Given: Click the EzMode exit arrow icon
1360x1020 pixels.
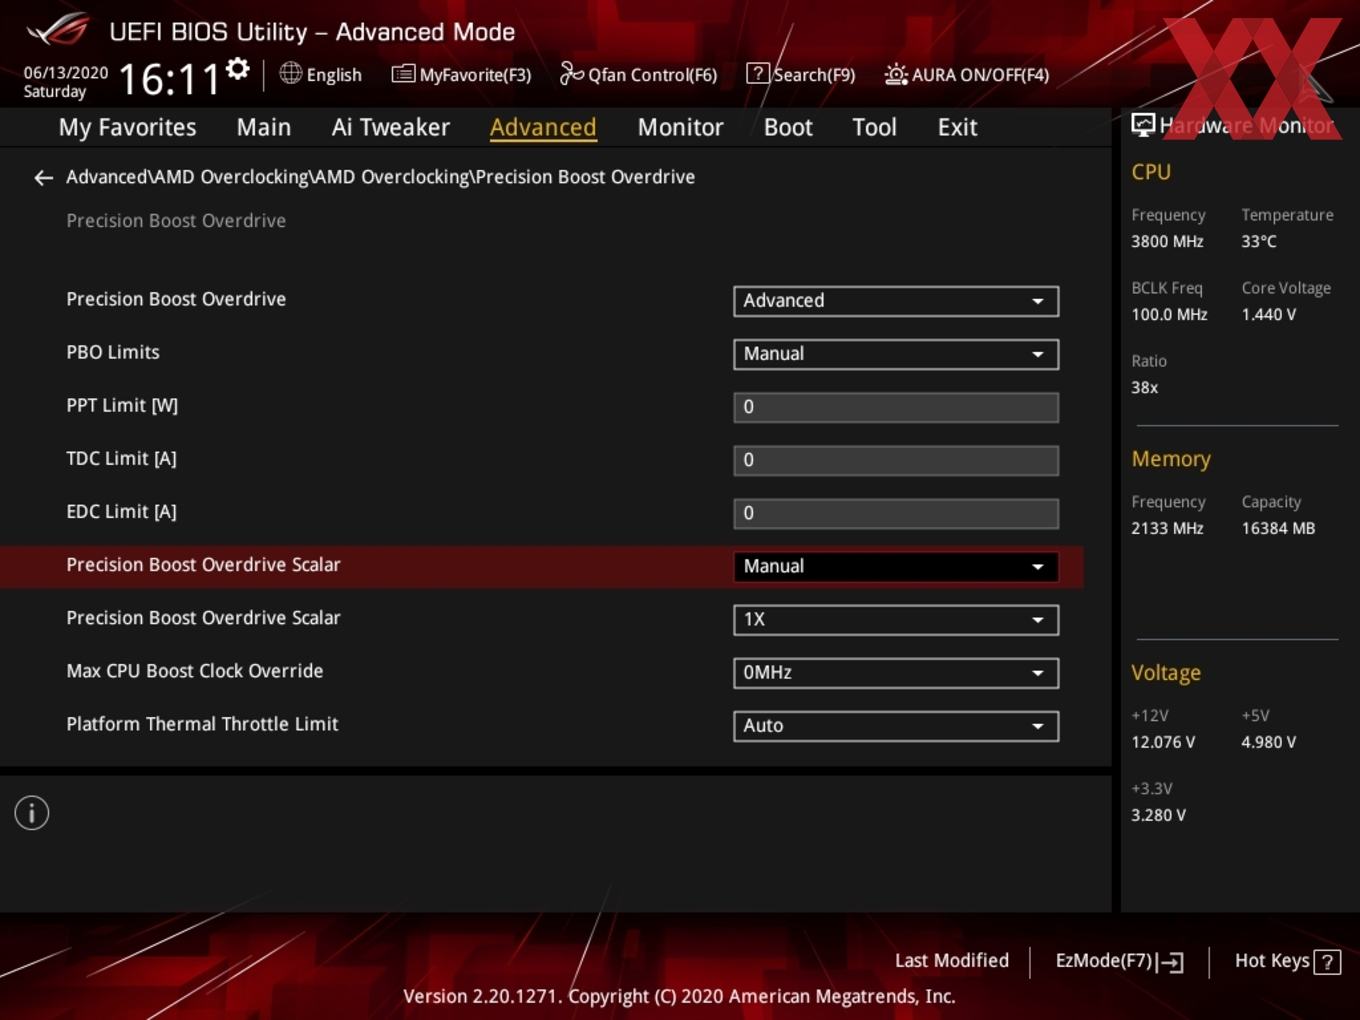Looking at the screenshot, I should pos(1170,962).
